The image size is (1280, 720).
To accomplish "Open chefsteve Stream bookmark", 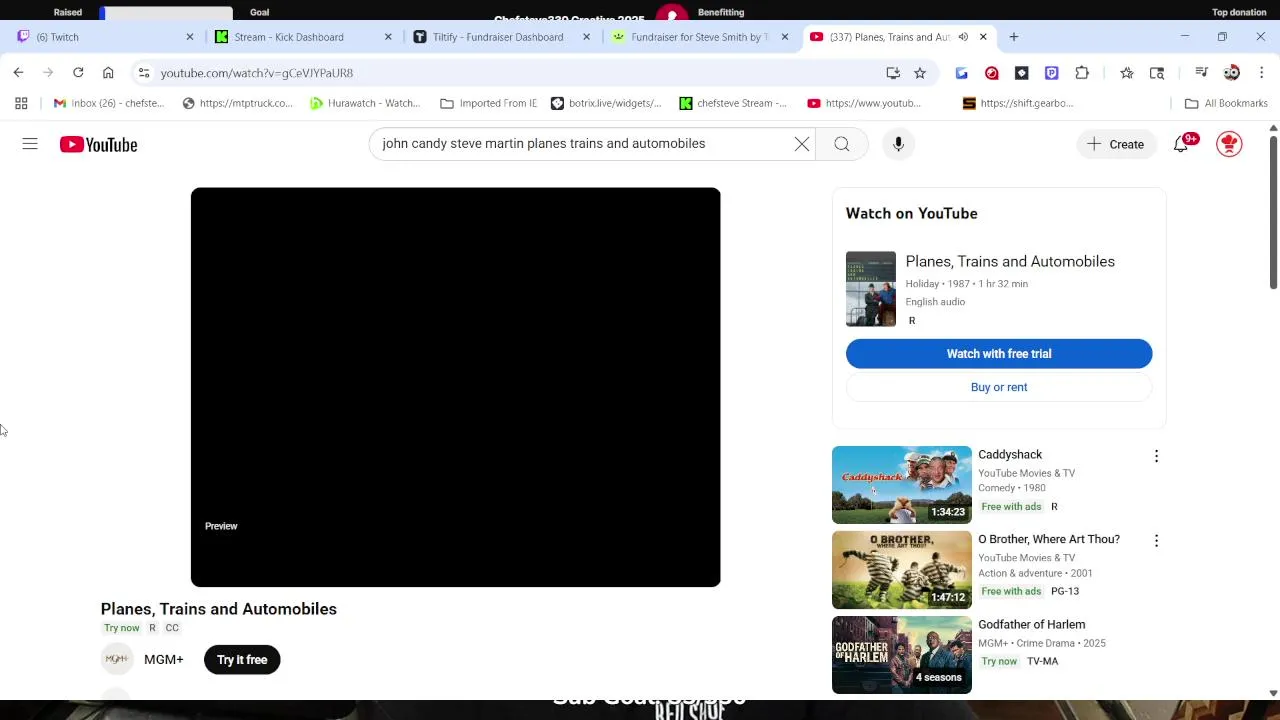I will tap(734, 103).
